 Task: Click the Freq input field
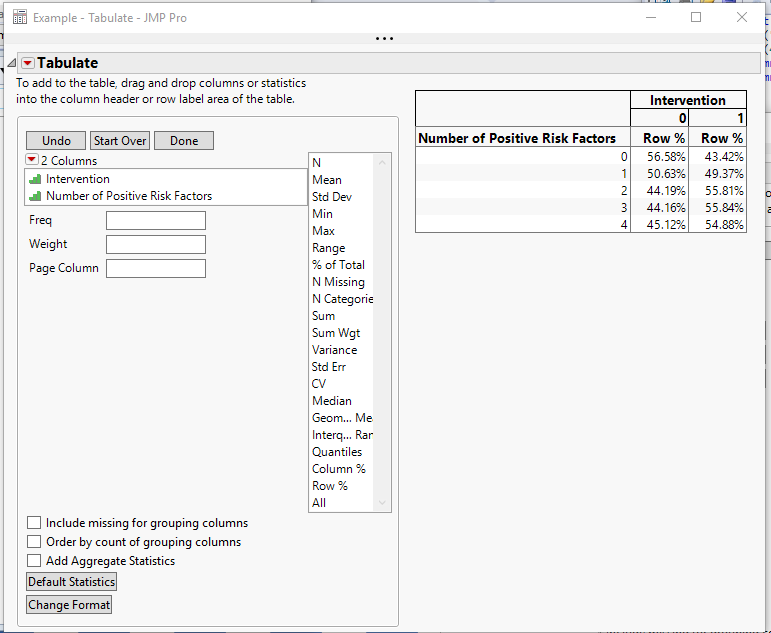pyautogui.click(x=156, y=220)
